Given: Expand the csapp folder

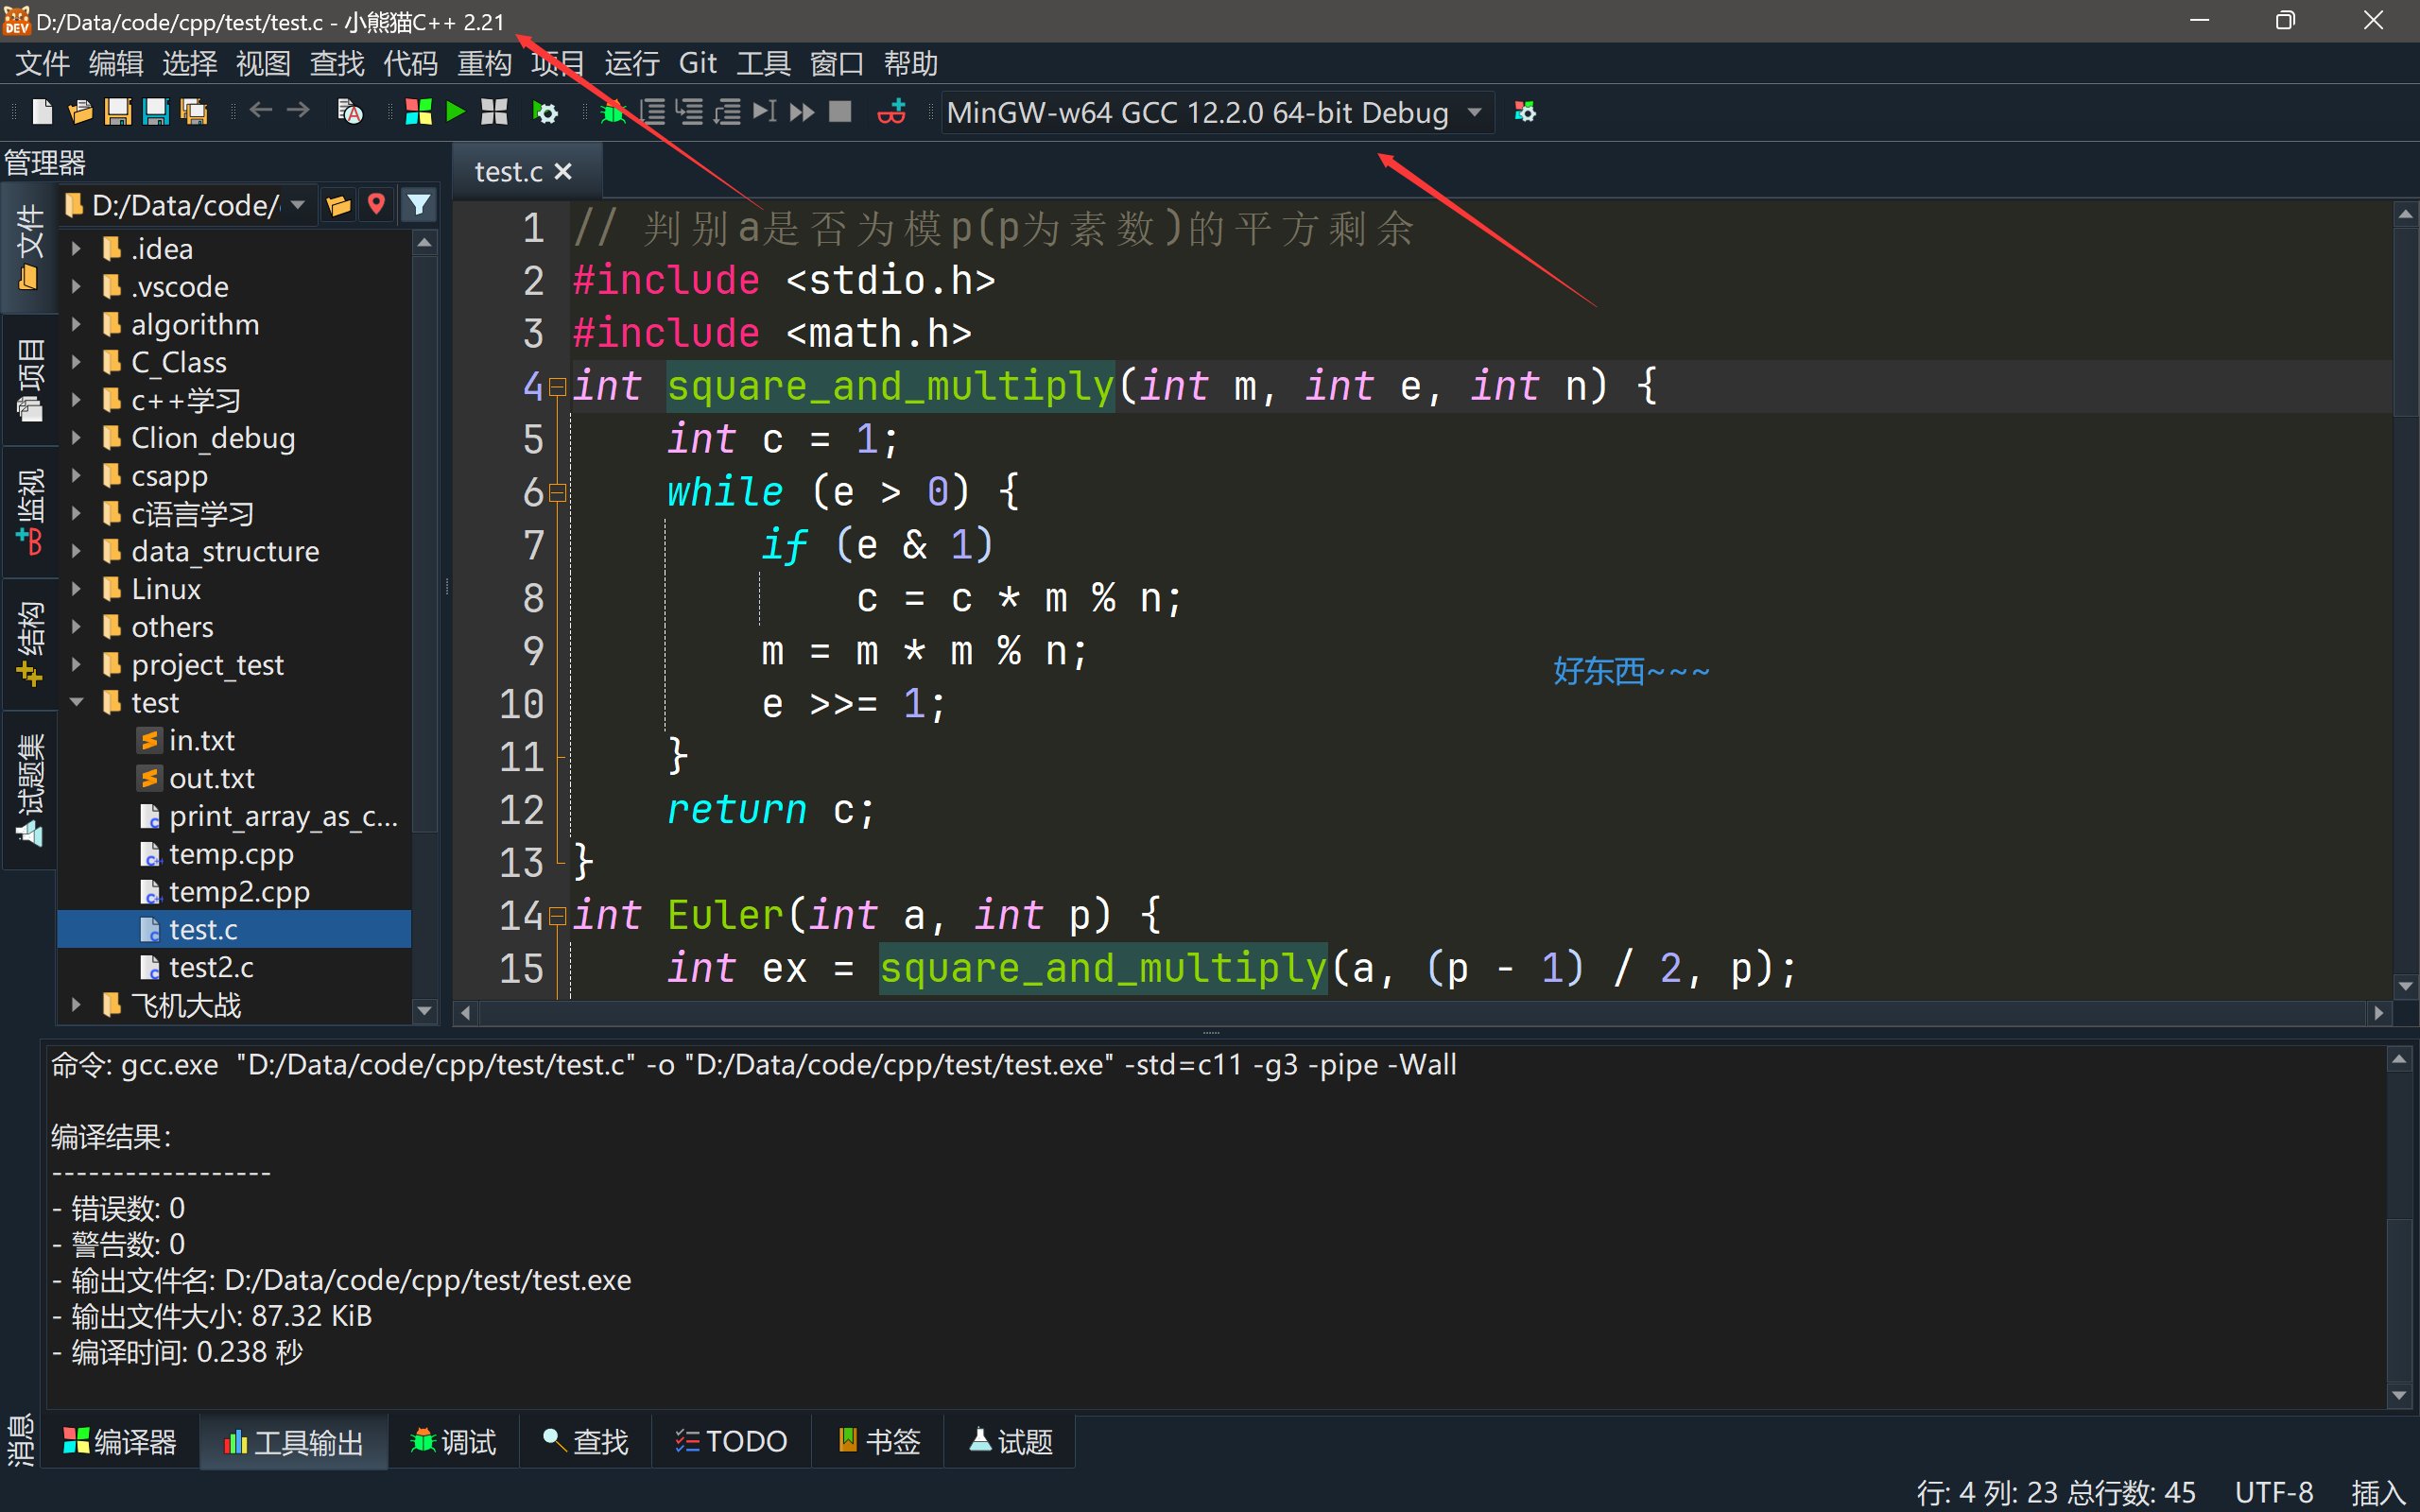Looking at the screenshot, I should (x=76, y=476).
